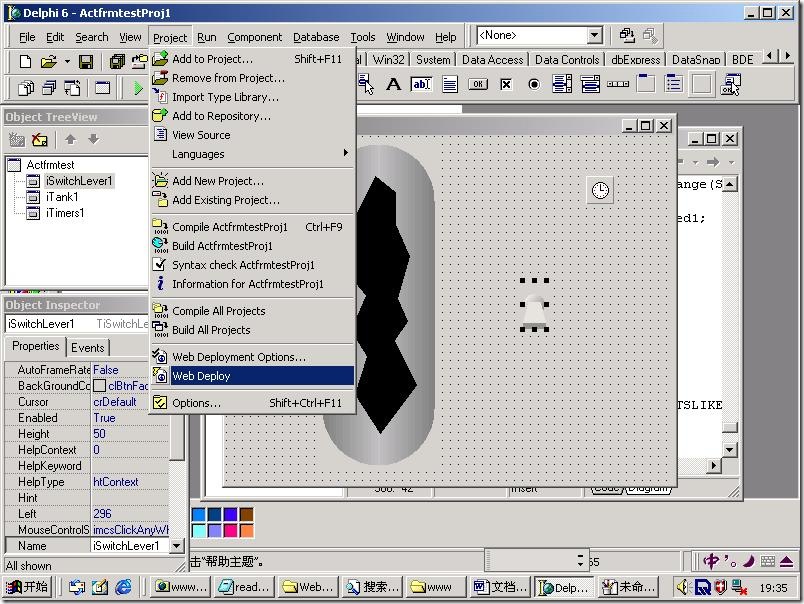Switch to the Events tab
Screen dimensions: 804x604
coord(88,347)
